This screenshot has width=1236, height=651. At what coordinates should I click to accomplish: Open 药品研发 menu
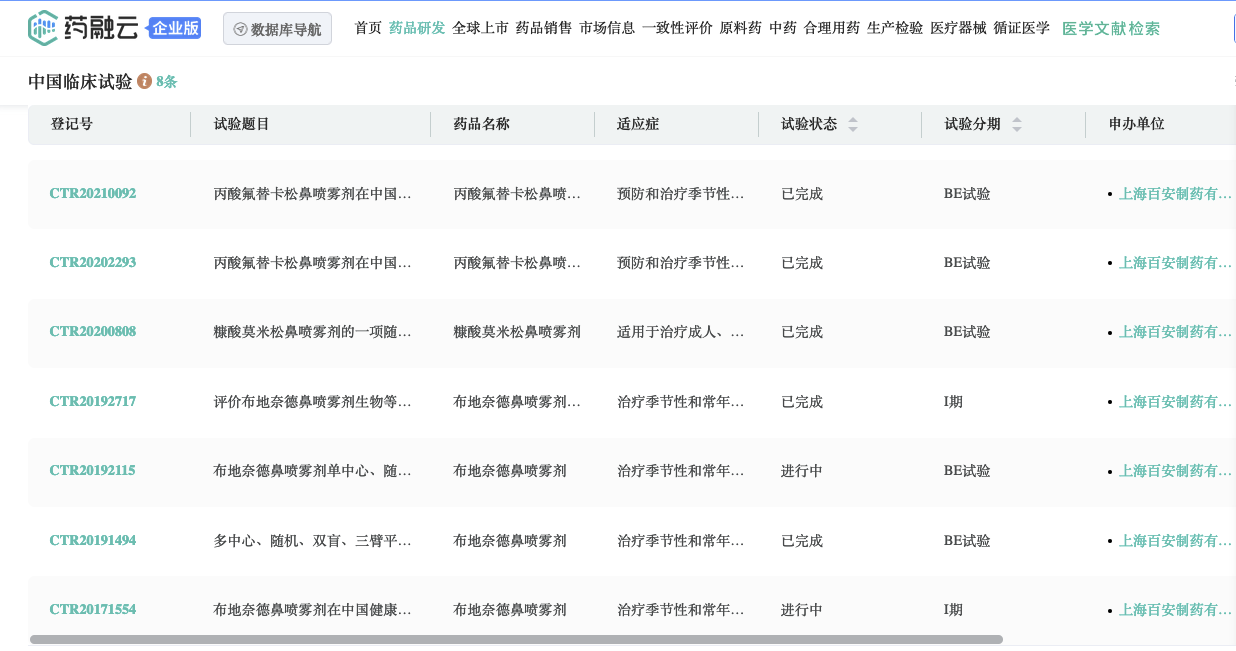tap(417, 28)
